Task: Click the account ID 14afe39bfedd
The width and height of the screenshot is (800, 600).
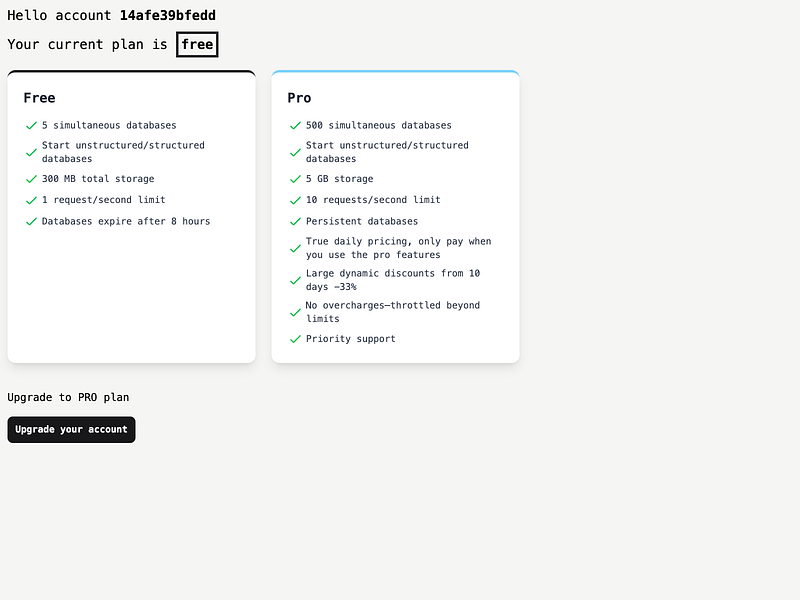Action: 167,16
